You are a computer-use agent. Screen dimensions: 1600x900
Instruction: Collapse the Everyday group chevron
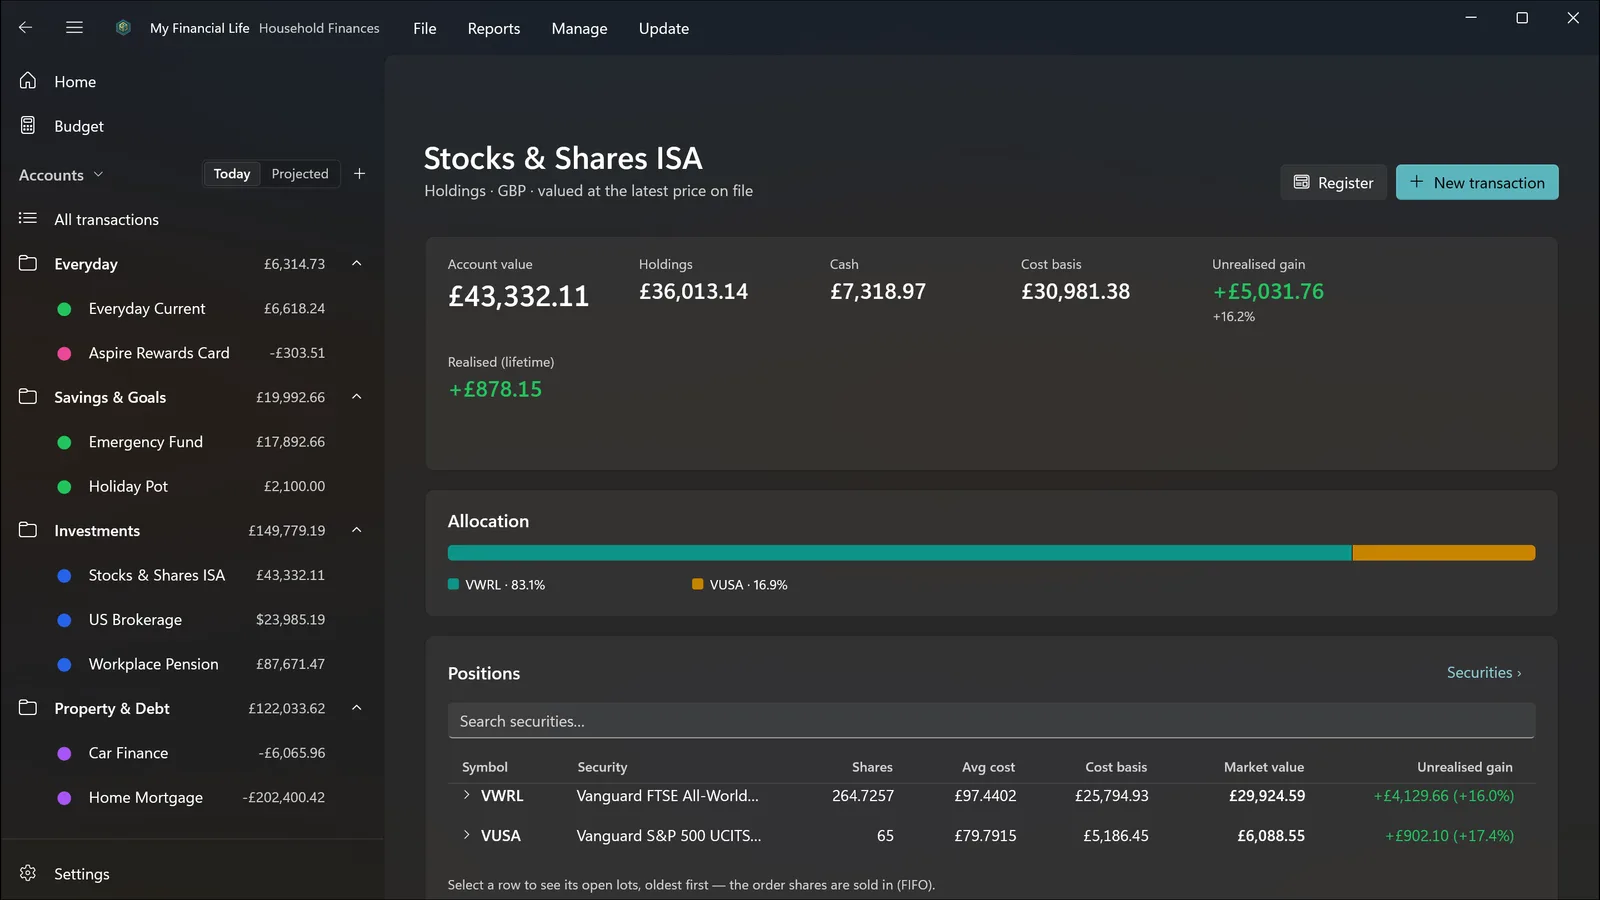point(357,264)
